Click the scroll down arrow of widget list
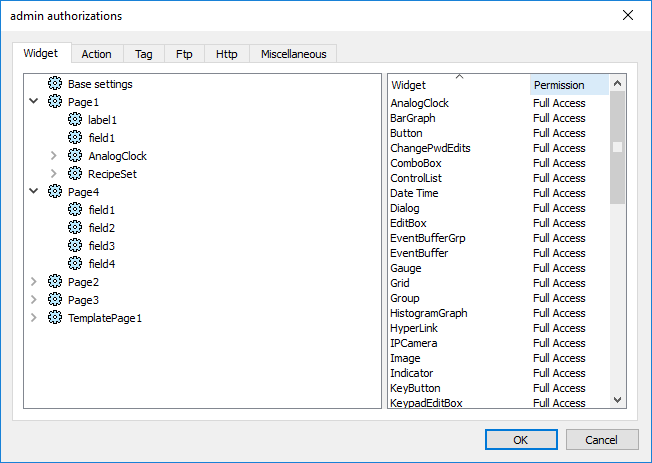652x463 pixels. [x=617, y=399]
